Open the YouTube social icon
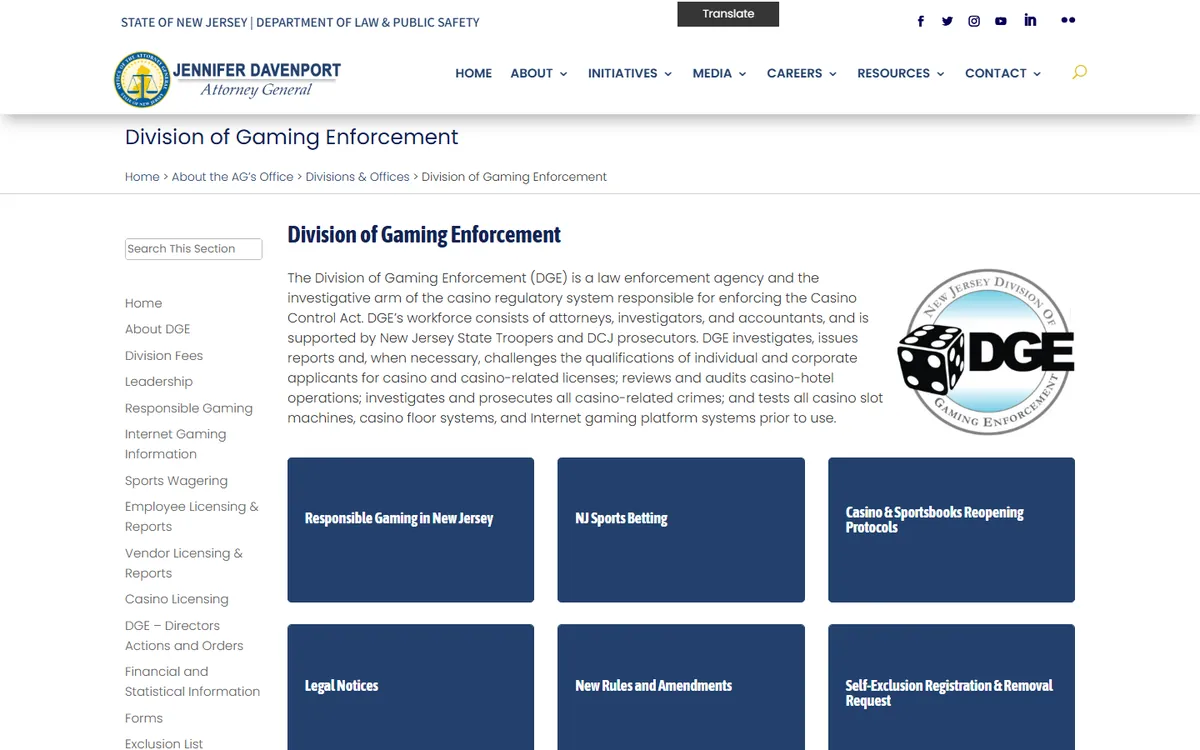1200x750 pixels. [x=1001, y=21]
